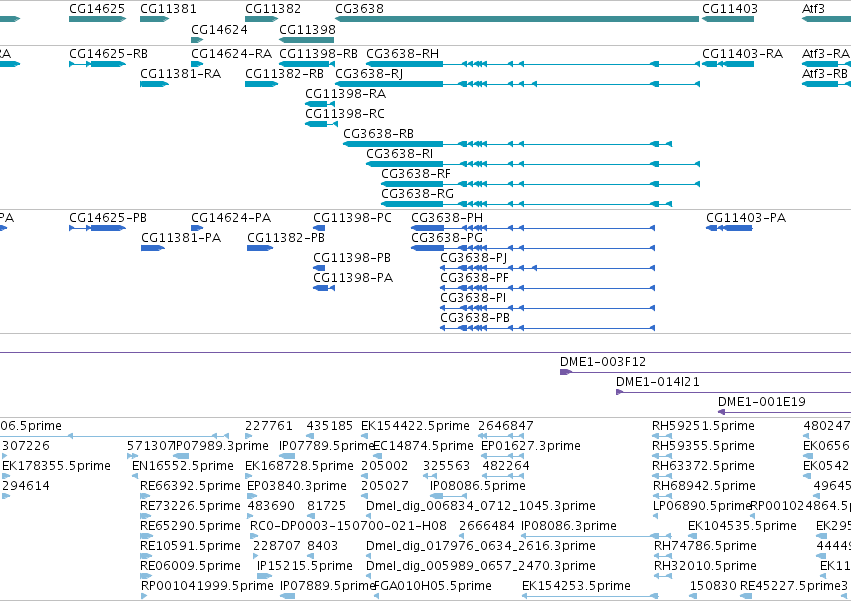851x601 pixels.
Task: Click transcript CG11398-RC
Action: coord(345,114)
